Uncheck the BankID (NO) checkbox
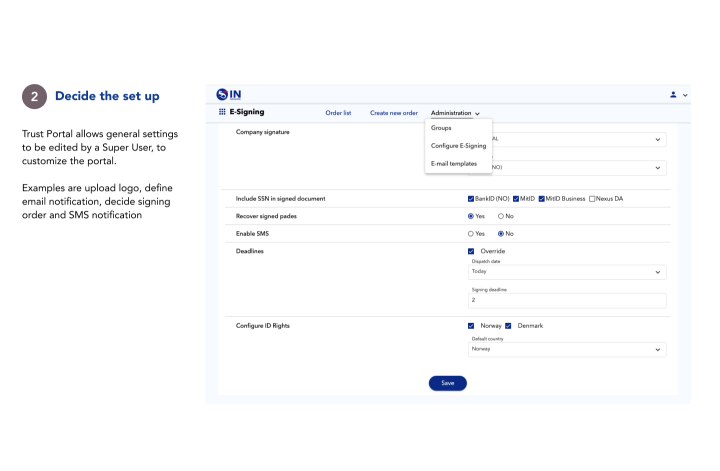This screenshot has width=720, height=471. pyautogui.click(x=471, y=198)
